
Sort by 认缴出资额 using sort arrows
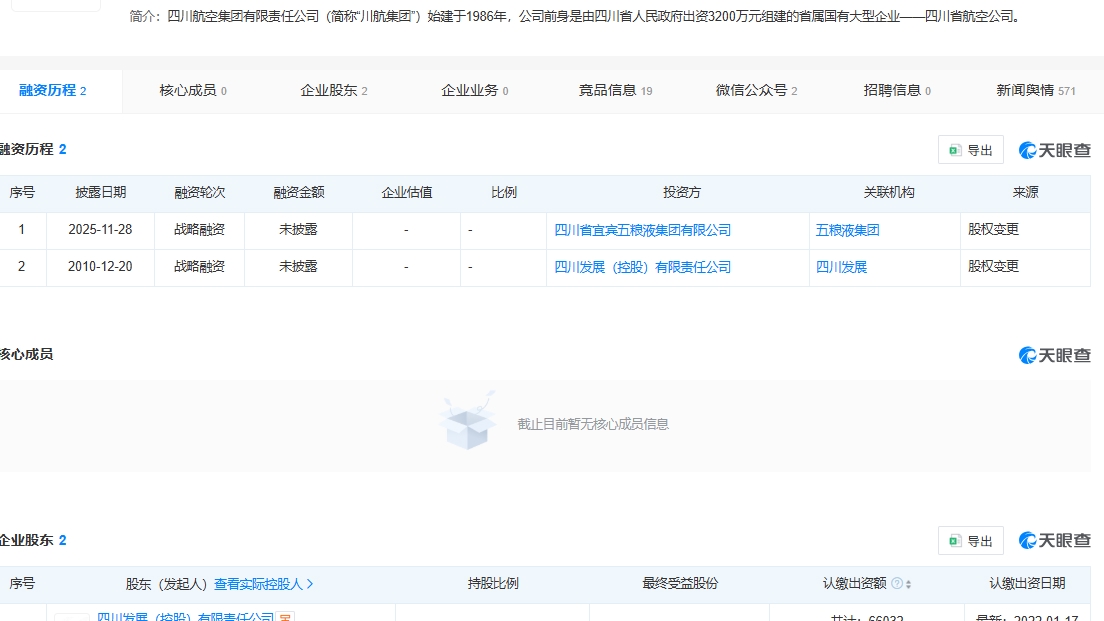(x=908, y=584)
